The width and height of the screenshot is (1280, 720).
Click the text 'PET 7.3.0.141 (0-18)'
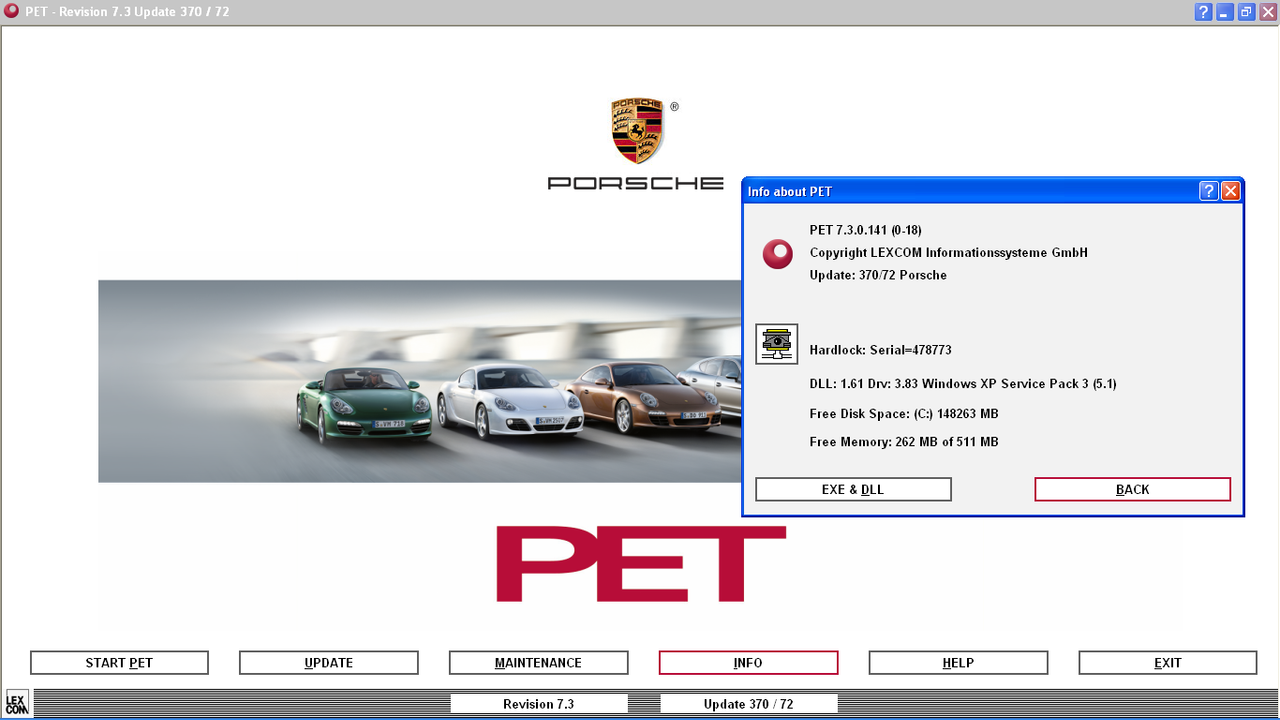pos(866,230)
